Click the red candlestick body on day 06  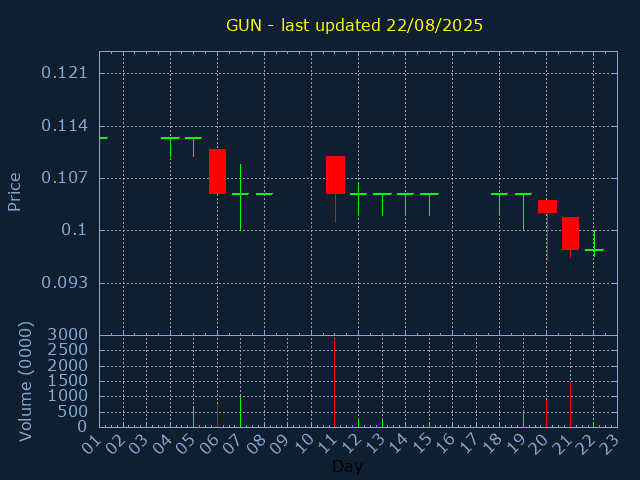click(x=218, y=171)
